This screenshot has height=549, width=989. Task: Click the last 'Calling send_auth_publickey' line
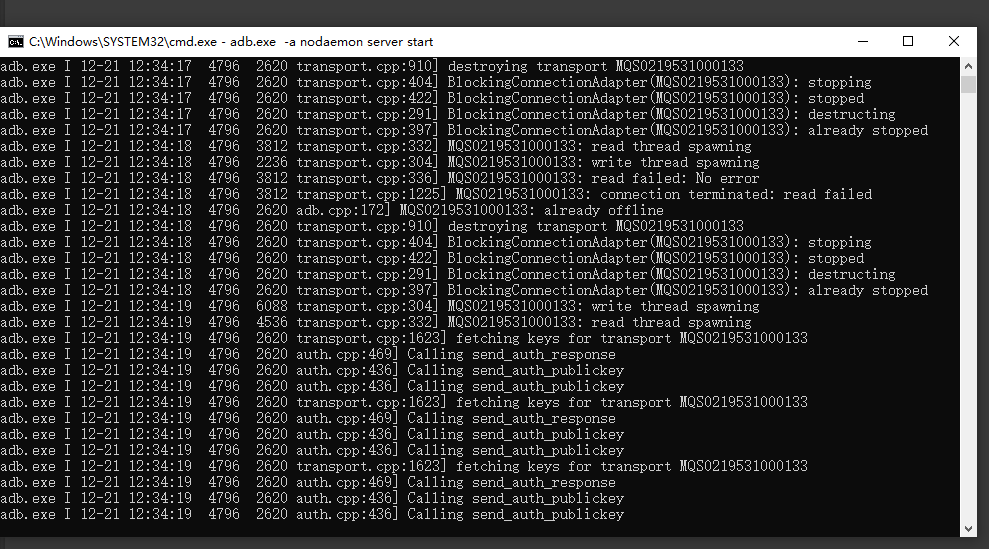pos(515,514)
